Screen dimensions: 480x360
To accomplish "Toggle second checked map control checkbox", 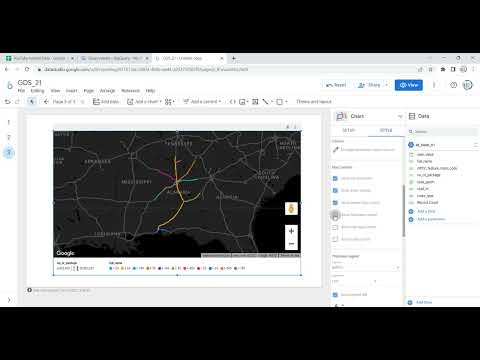I will (x=335, y=190).
